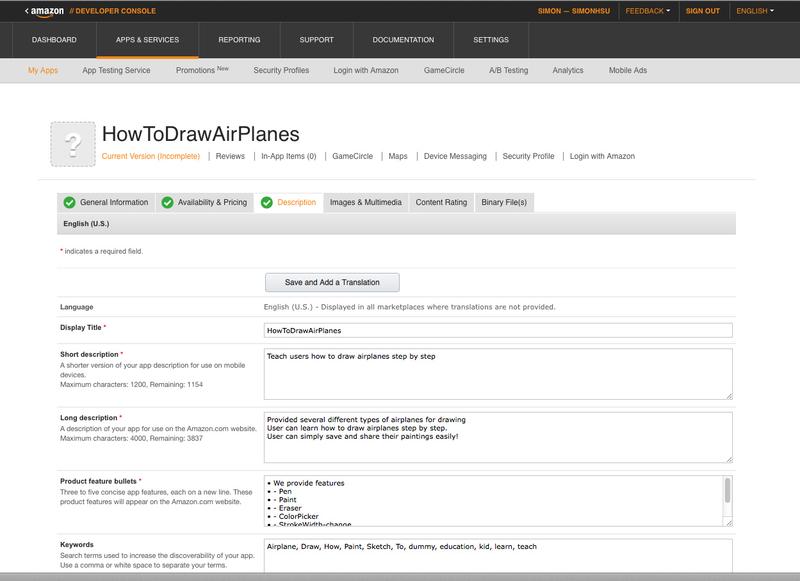Viewport: 800px width, 581px height.
Task: Open the app's GameCircle link under the title
Action: (x=353, y=156)
